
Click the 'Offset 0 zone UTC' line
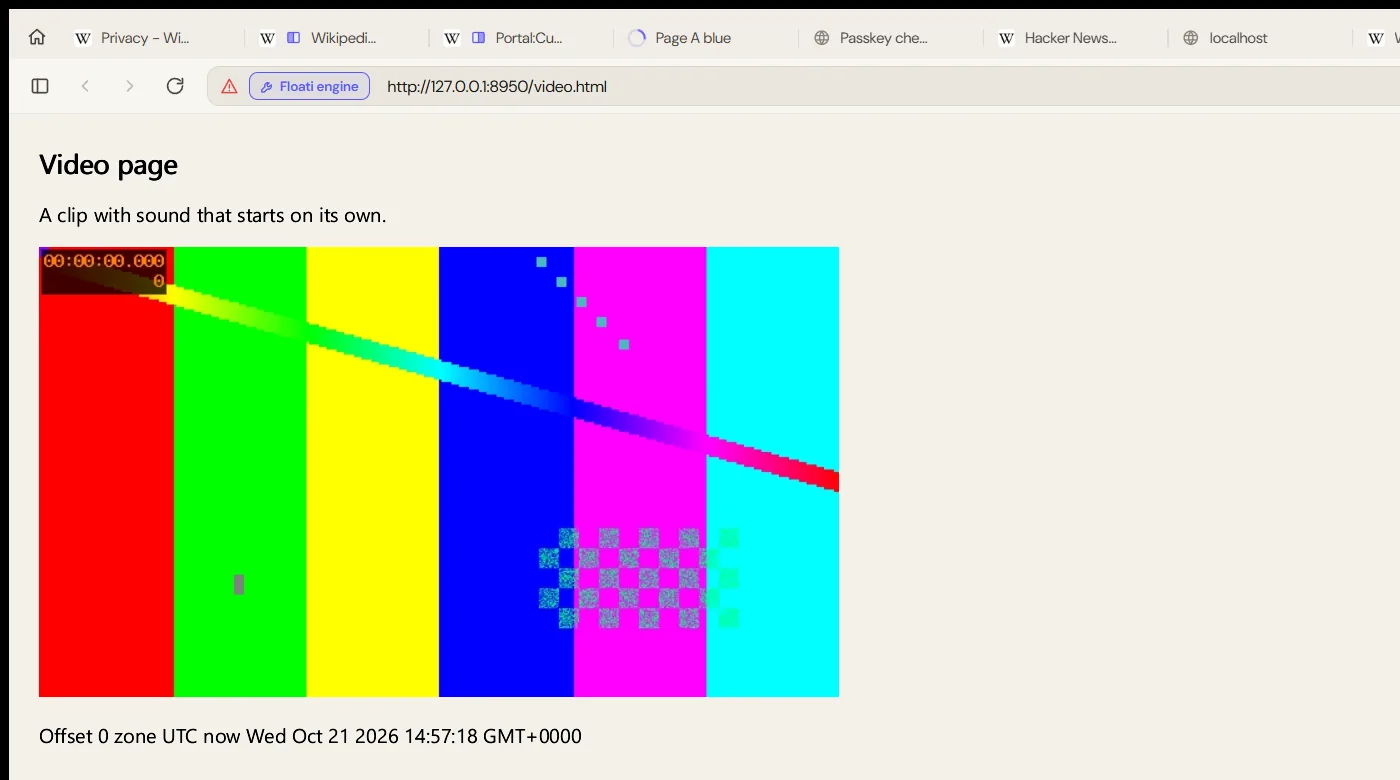(310, 737)
